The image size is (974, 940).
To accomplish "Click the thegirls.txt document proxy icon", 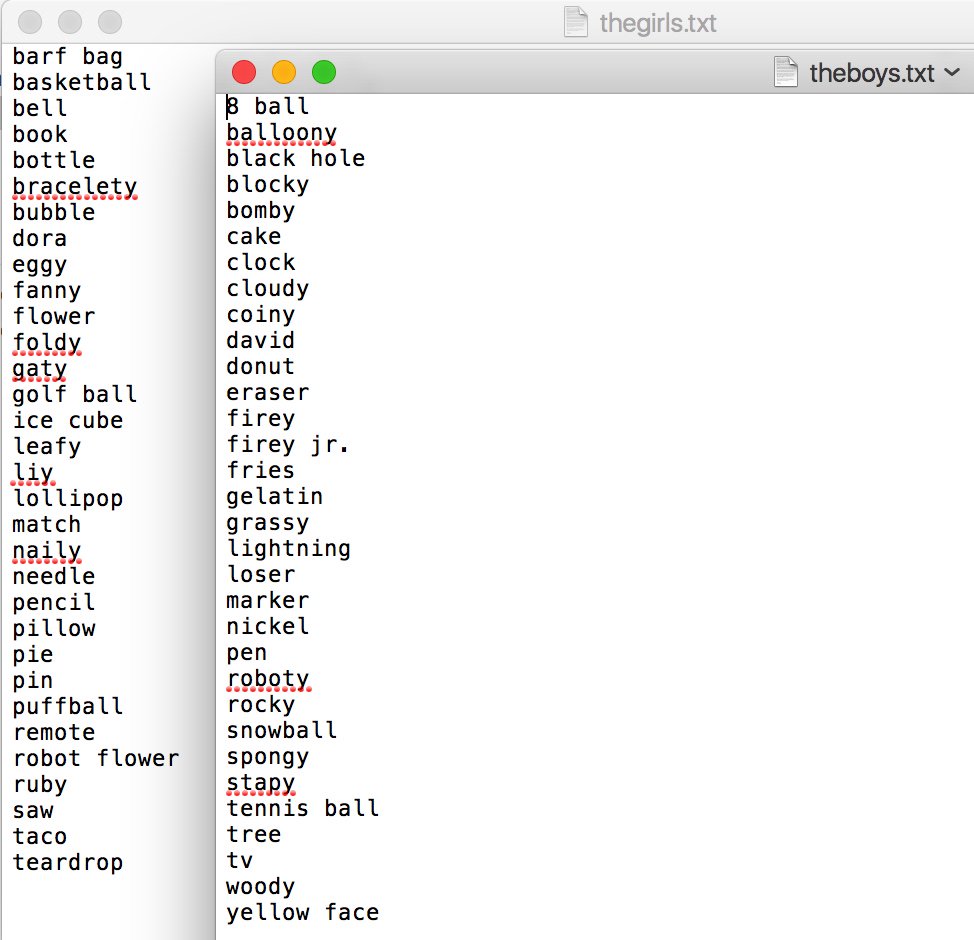I will coord(576,22).
